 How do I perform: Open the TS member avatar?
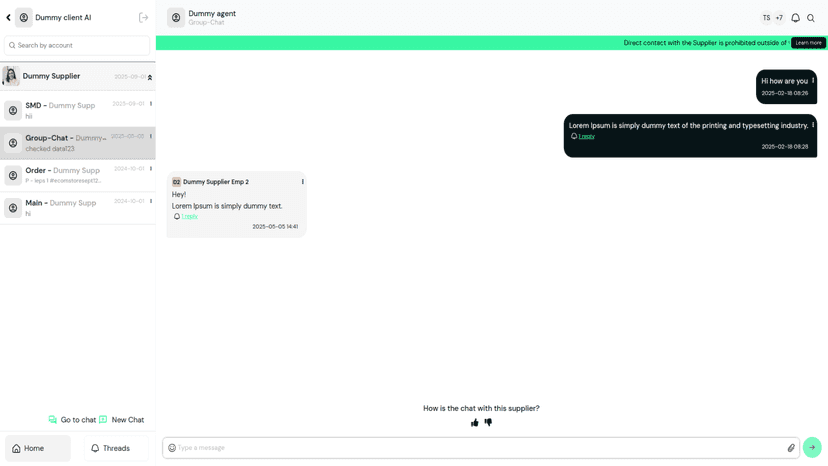[766, 18]
